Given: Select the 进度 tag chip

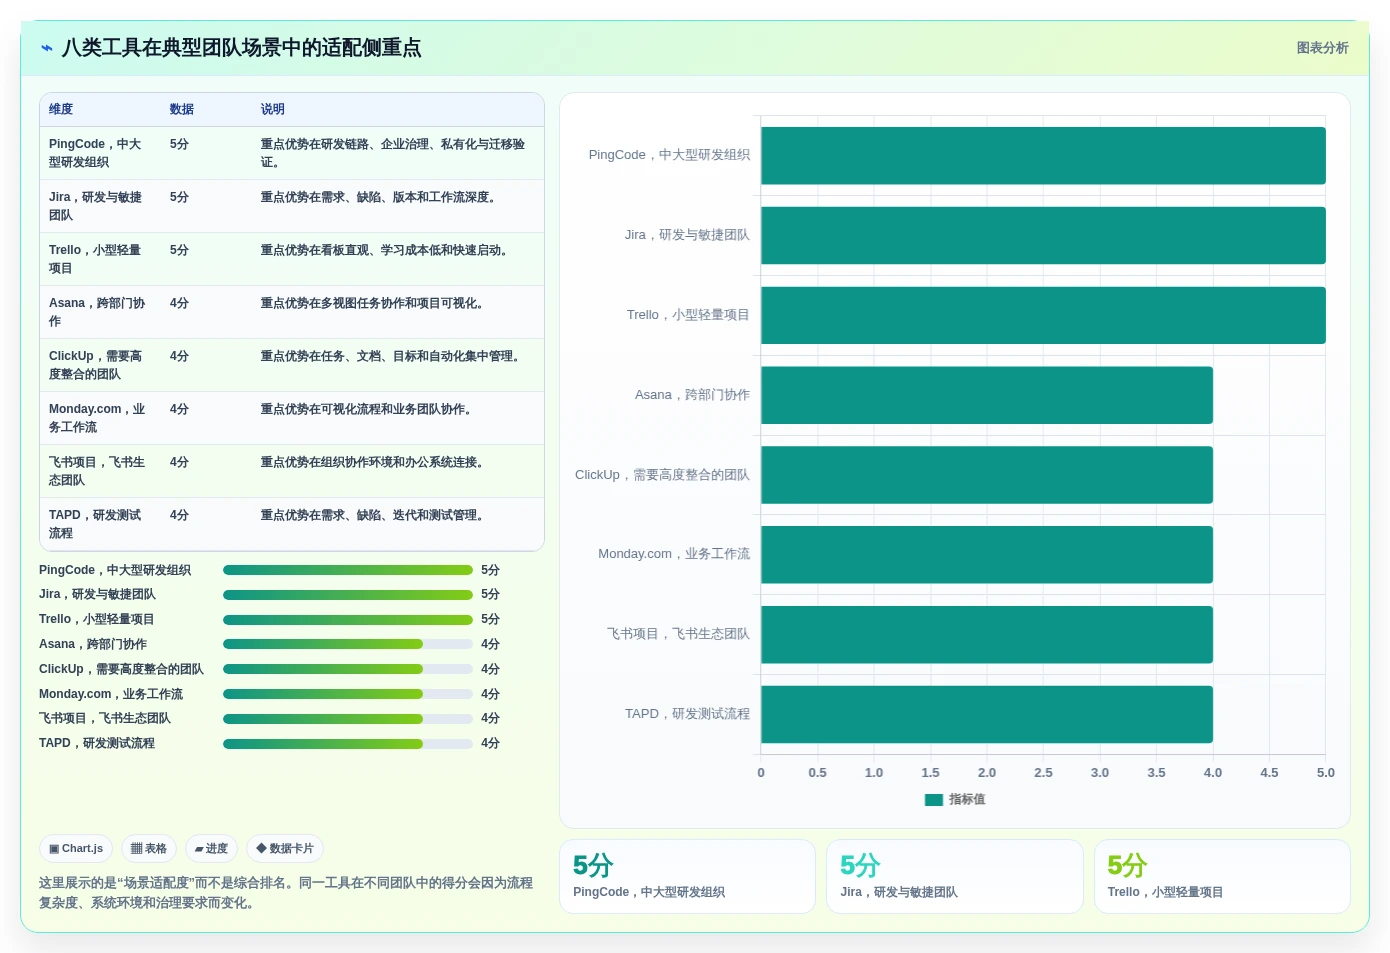Looking at the screenshot, I should (x=211, y=848).
